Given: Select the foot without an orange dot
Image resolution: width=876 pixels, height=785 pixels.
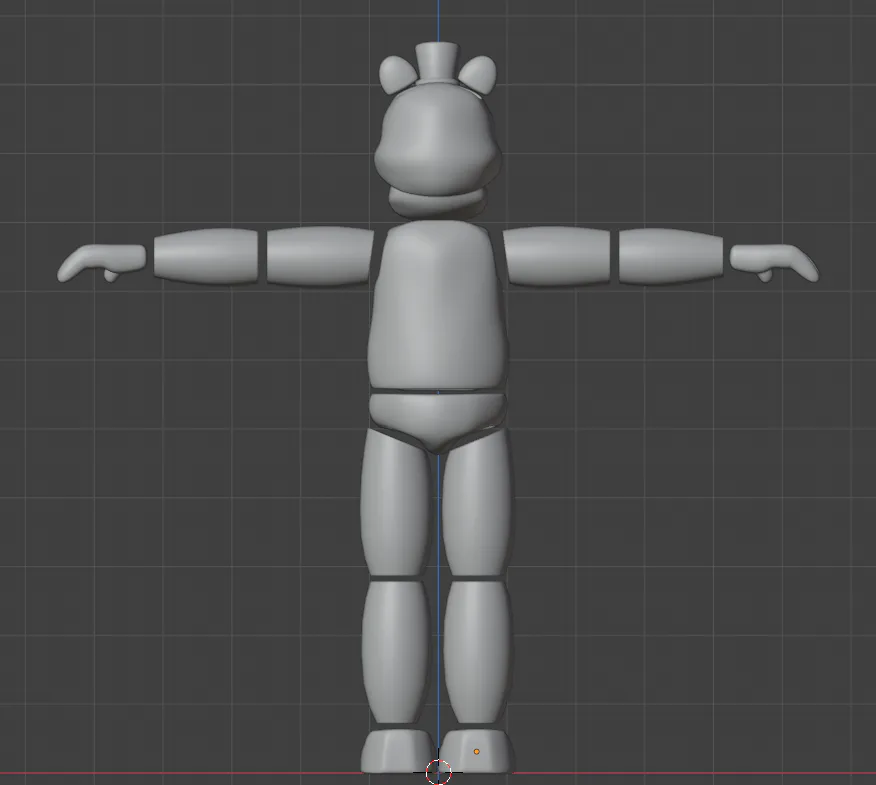Looking at the screenshot, I should (x=397, y=751).
